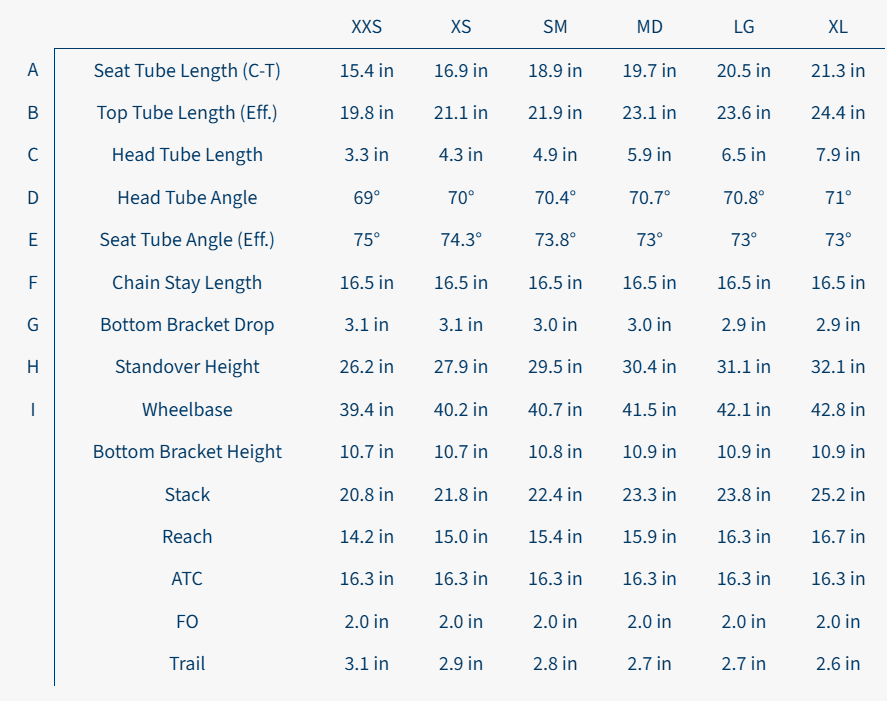This screenshot has width=887, height=701.
Task: Select the Standover Height row label
Action: (187, 367)
